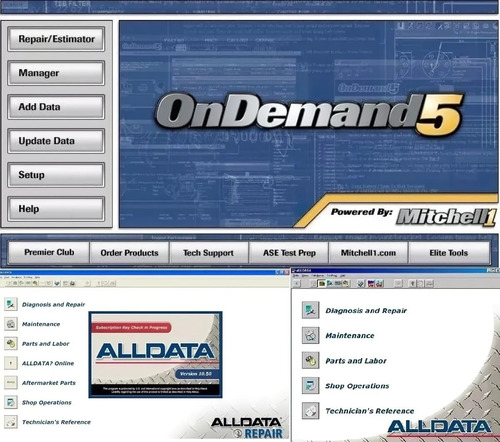Open 'Shop Operations' link in ALLDATA Repair window
This screenshot has height=442, width=500.
47,403
